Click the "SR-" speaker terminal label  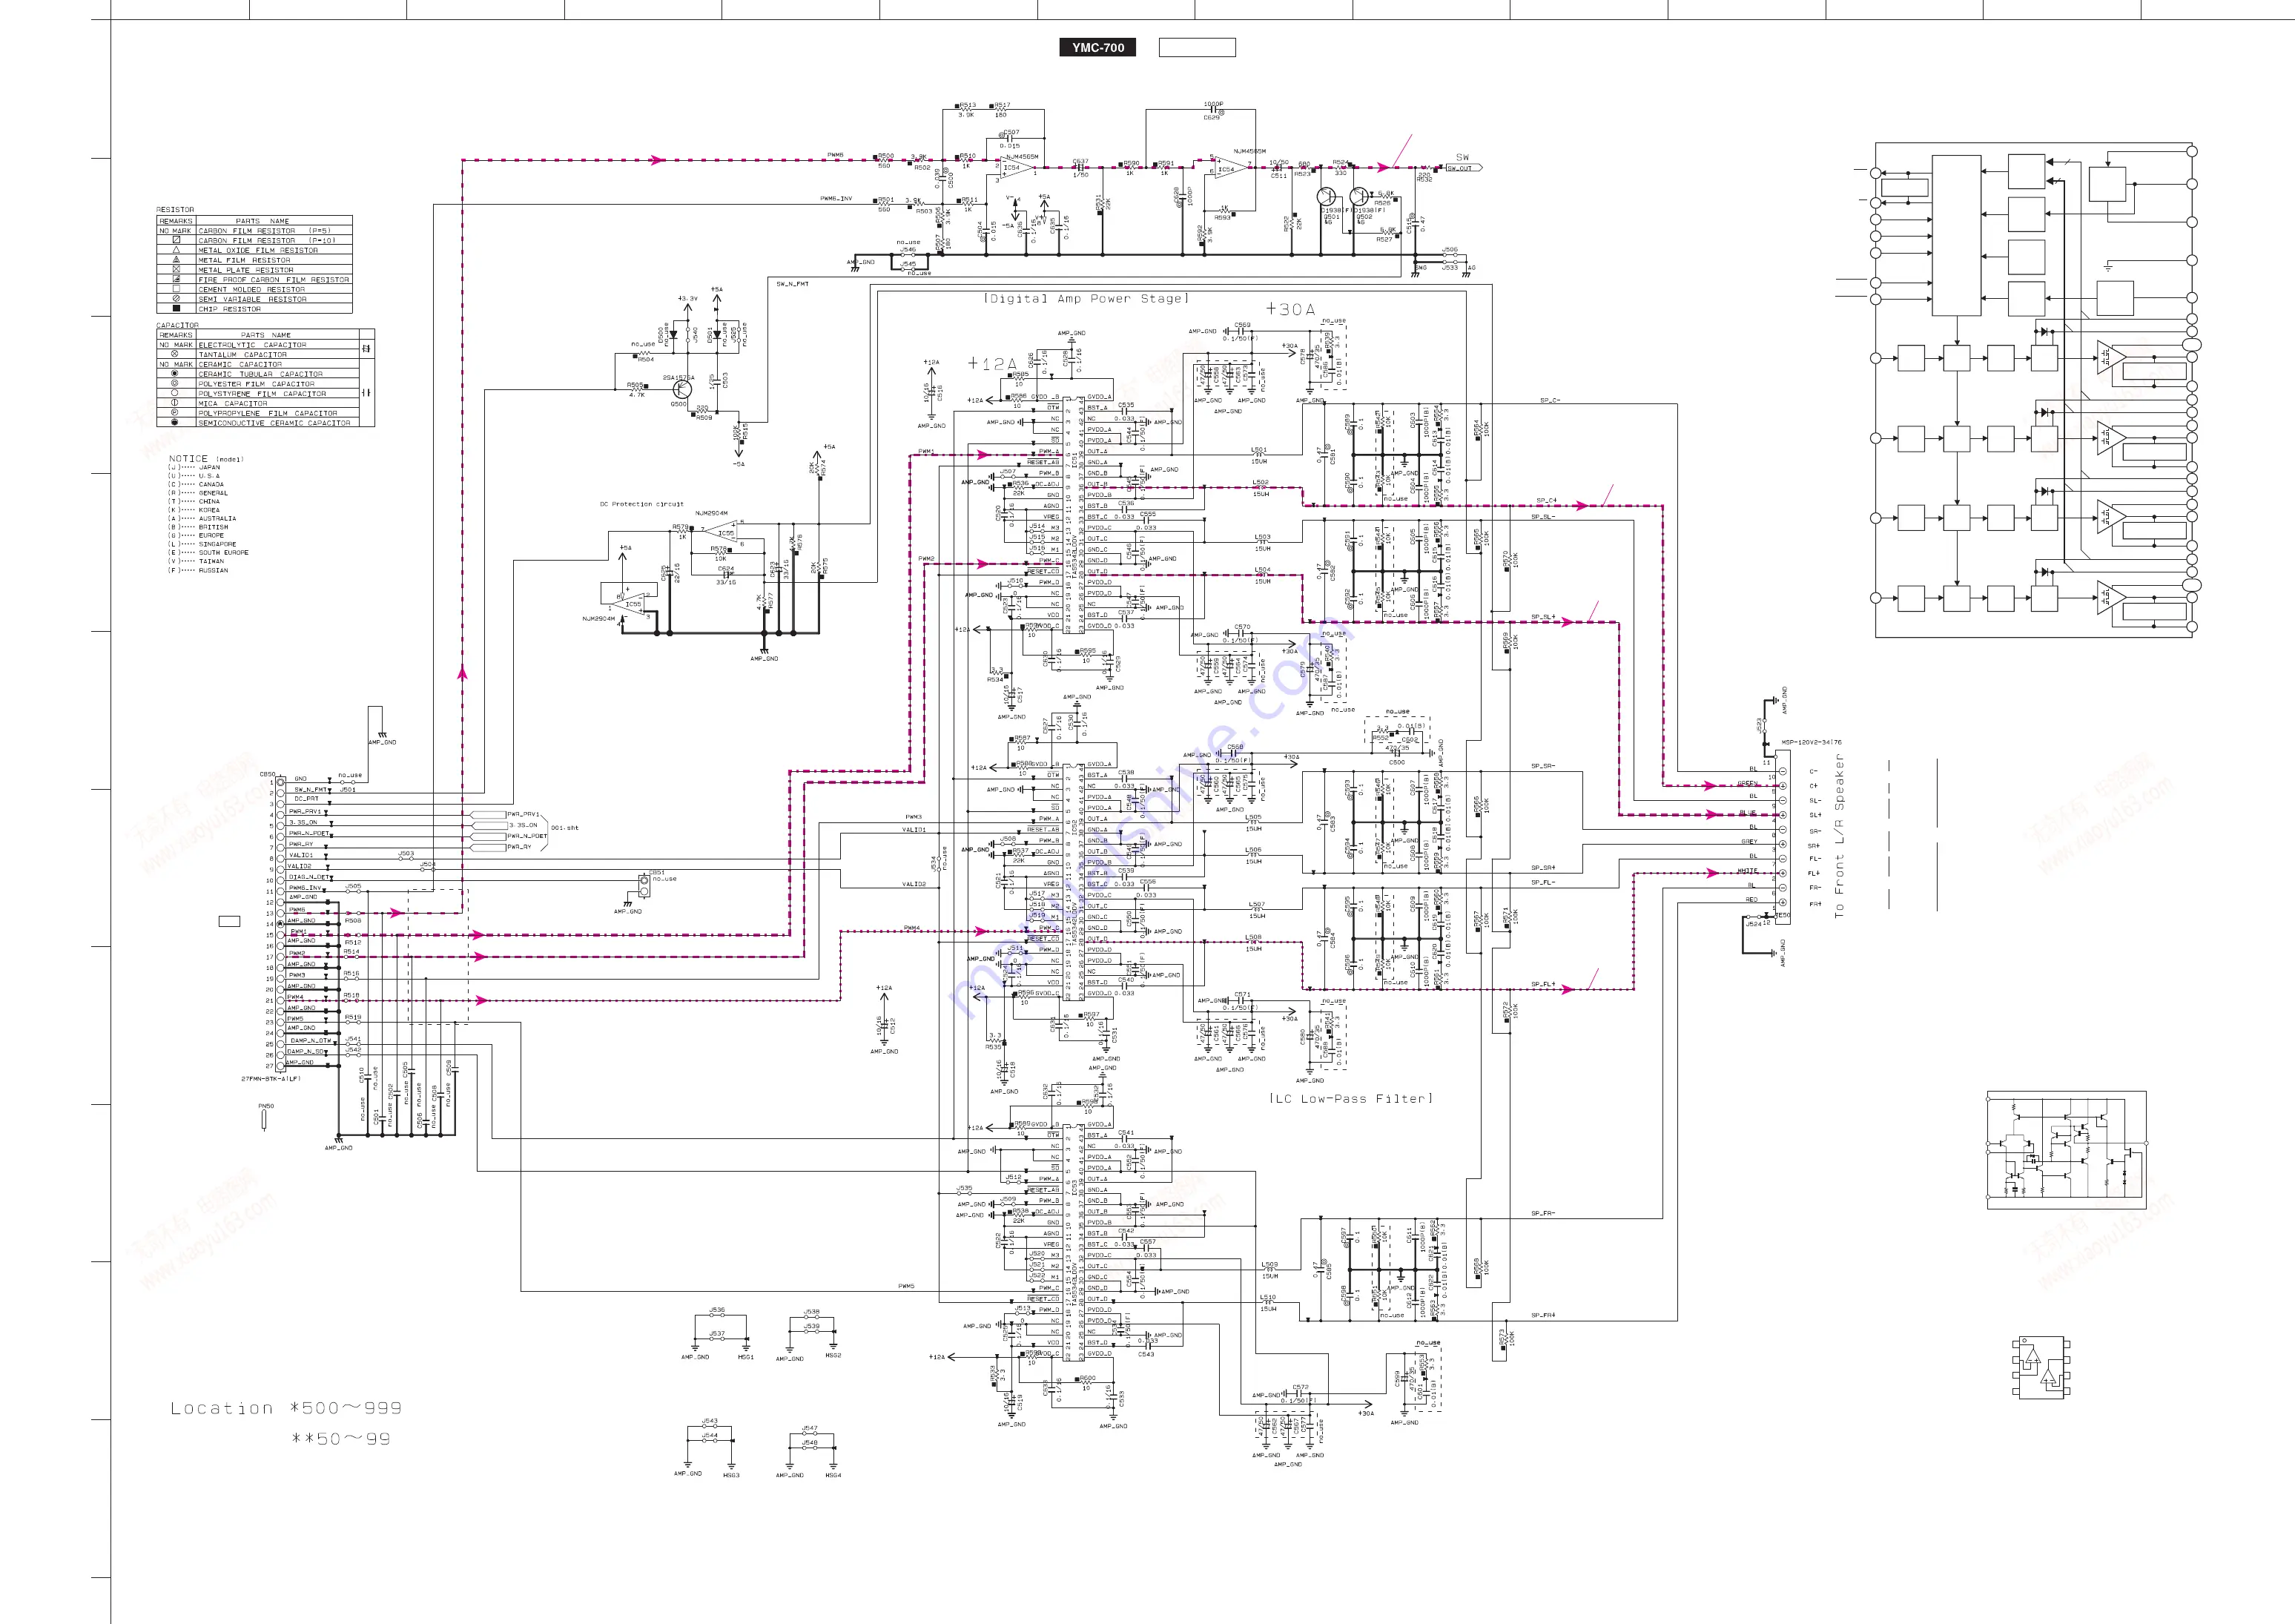coord(1815,831)
